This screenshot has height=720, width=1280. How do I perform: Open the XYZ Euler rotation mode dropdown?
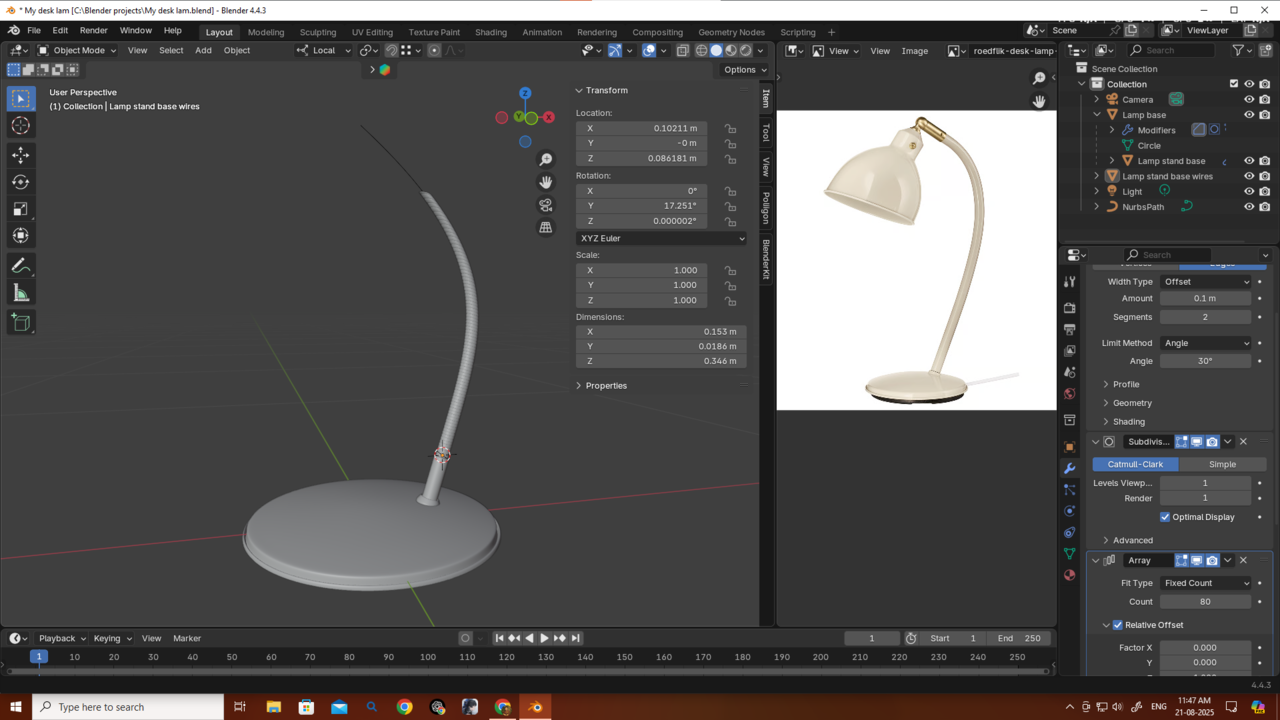(661, 239)
